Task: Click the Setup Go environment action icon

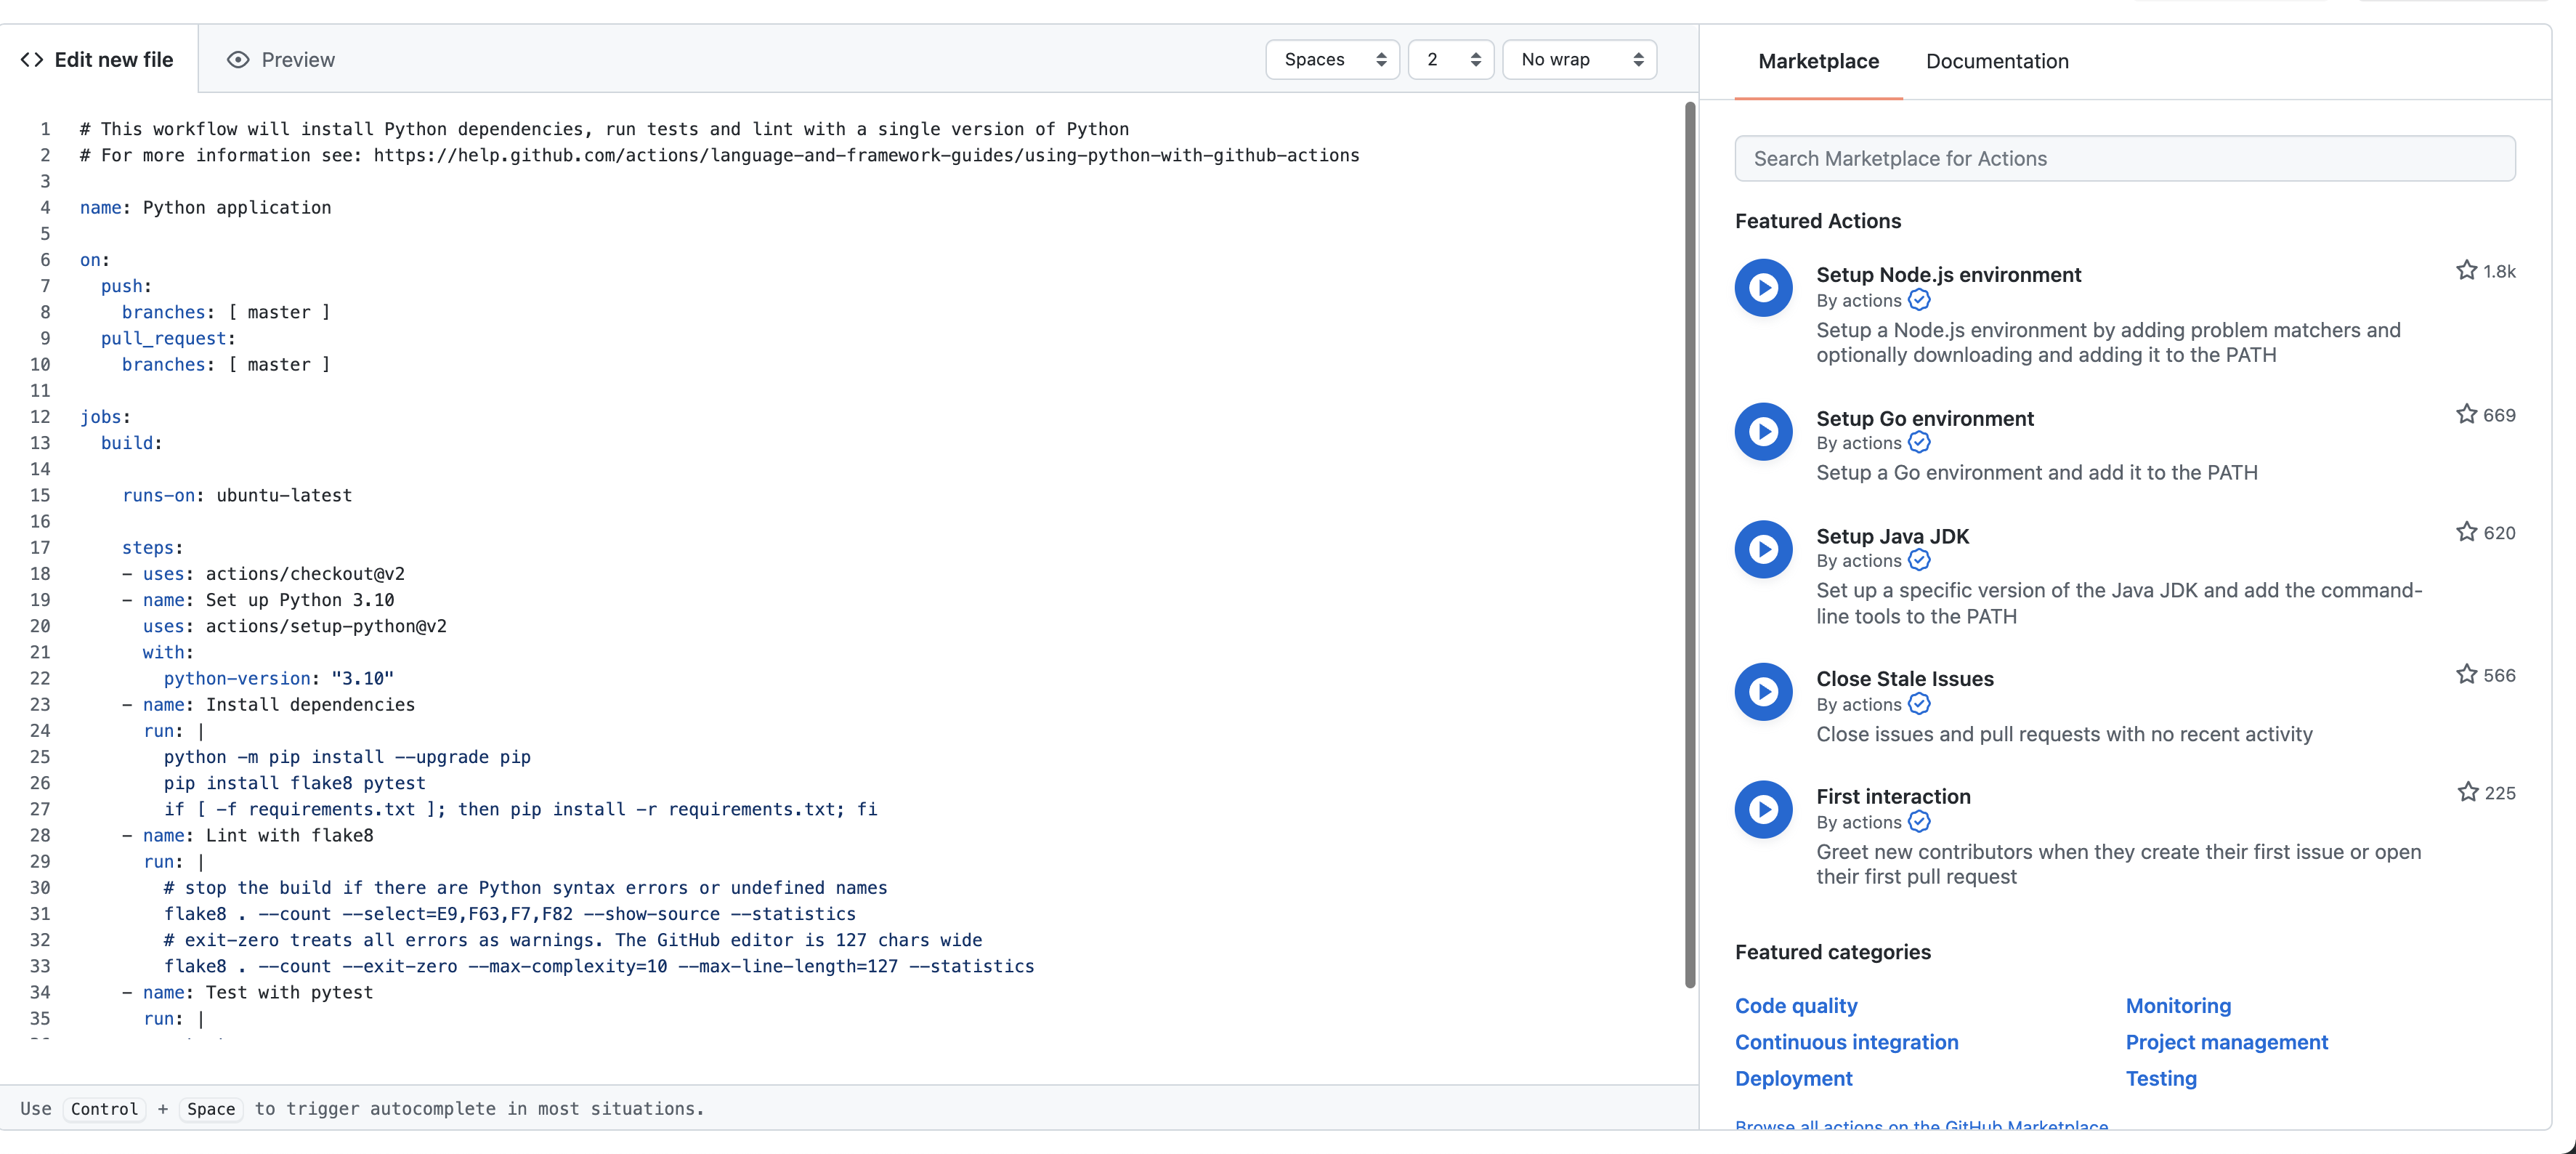Action: point(1763,432)
